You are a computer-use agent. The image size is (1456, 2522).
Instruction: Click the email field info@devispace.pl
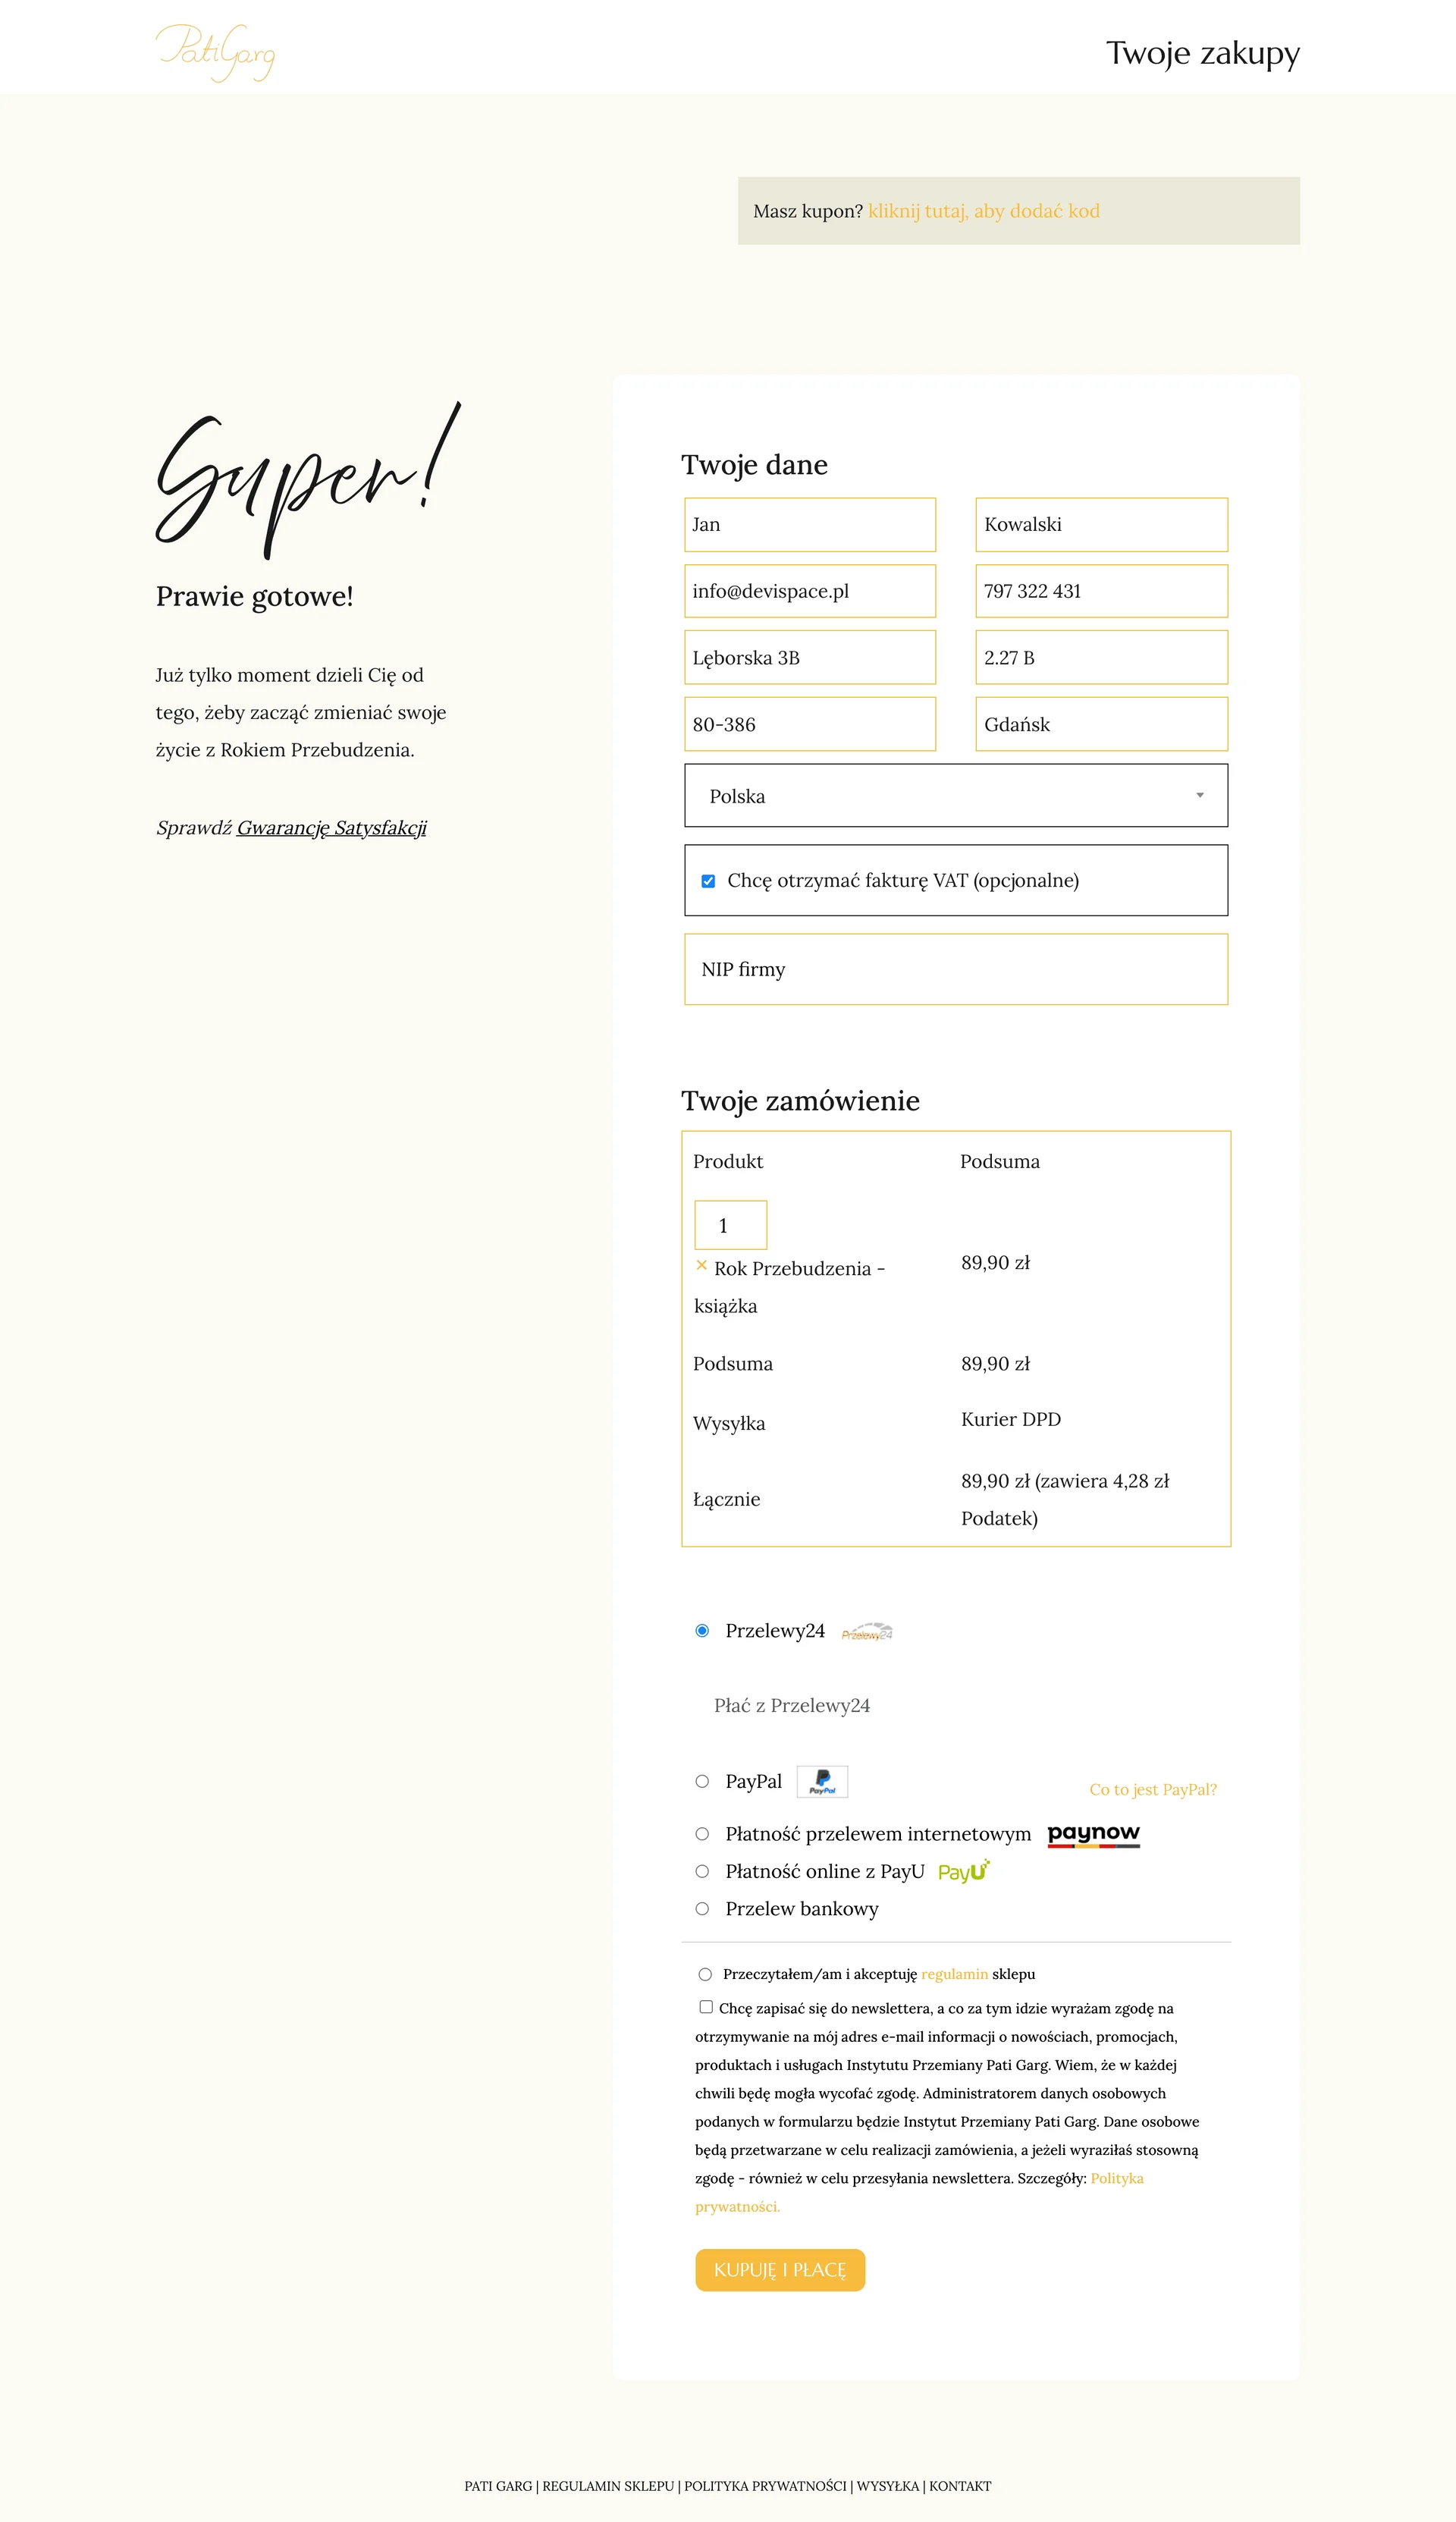[810, 591]
